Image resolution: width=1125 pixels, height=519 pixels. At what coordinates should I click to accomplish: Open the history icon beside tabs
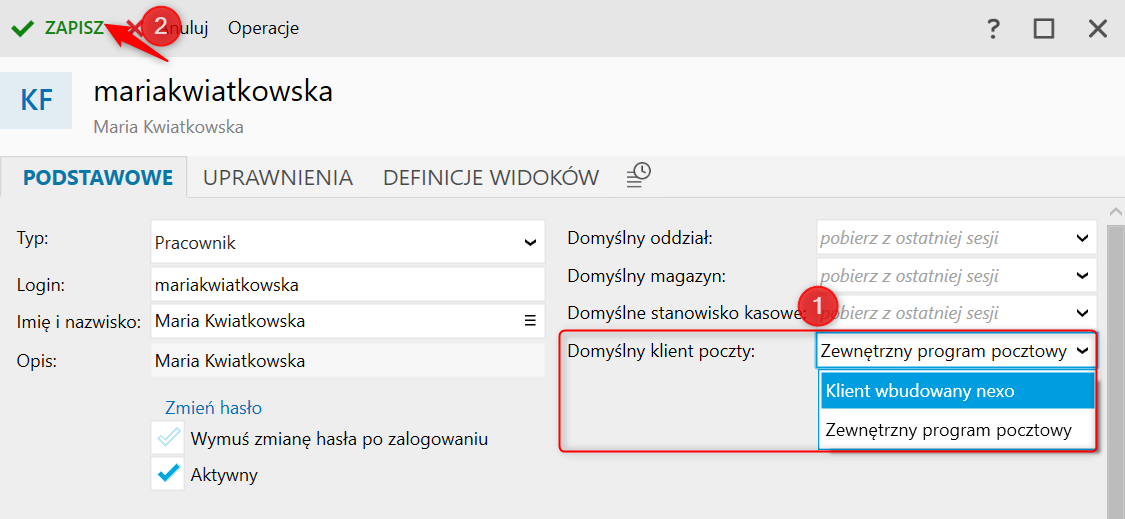pos(638,176)
